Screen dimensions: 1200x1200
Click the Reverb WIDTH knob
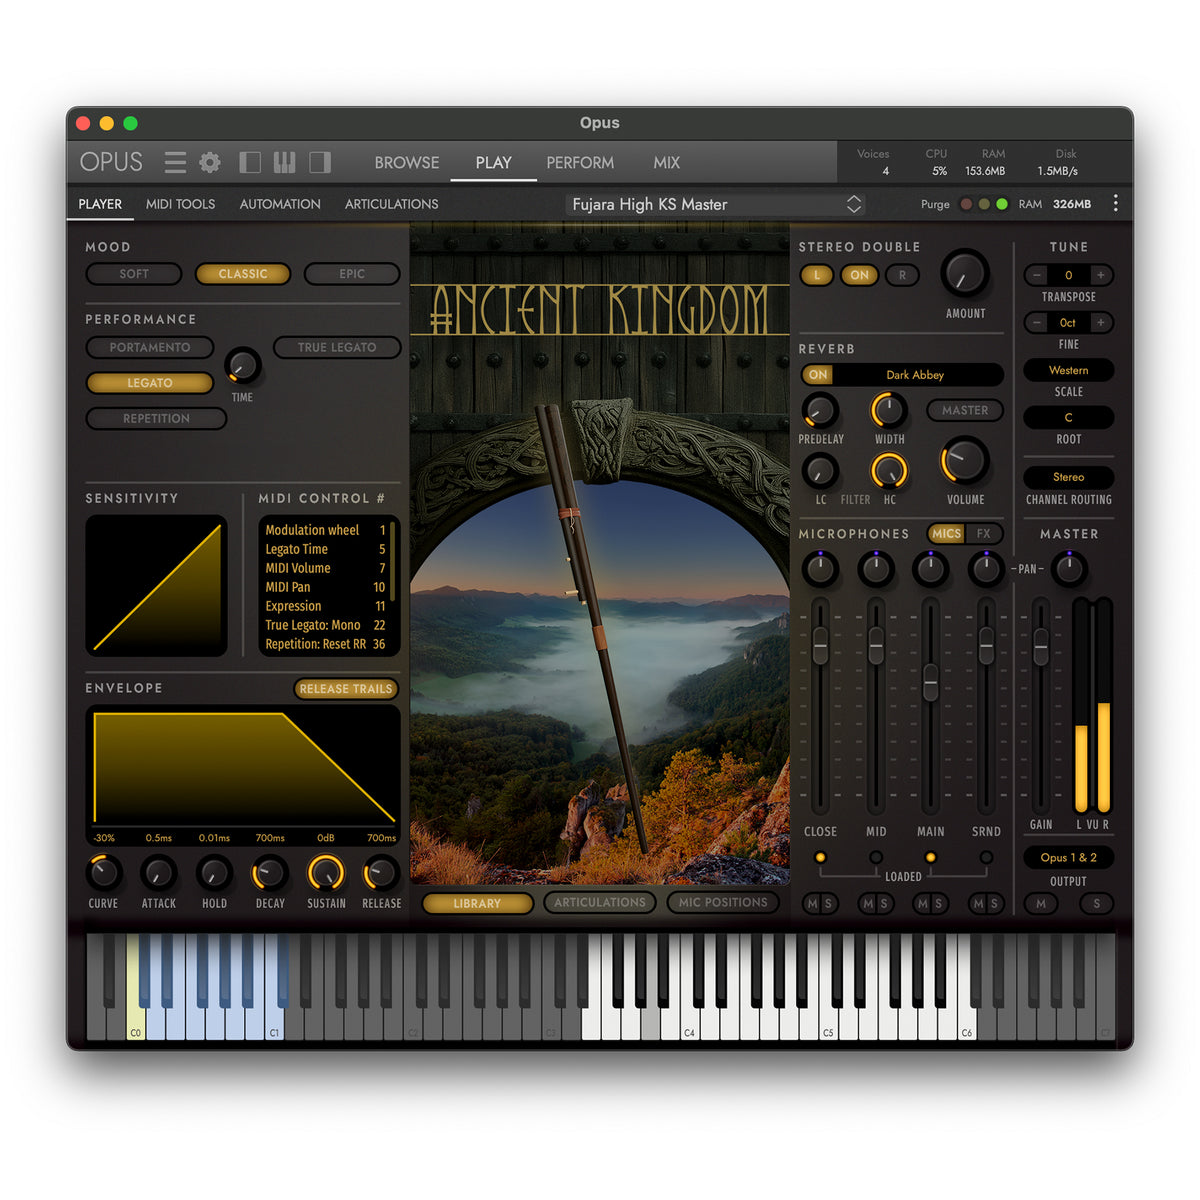tap(888, 410)
